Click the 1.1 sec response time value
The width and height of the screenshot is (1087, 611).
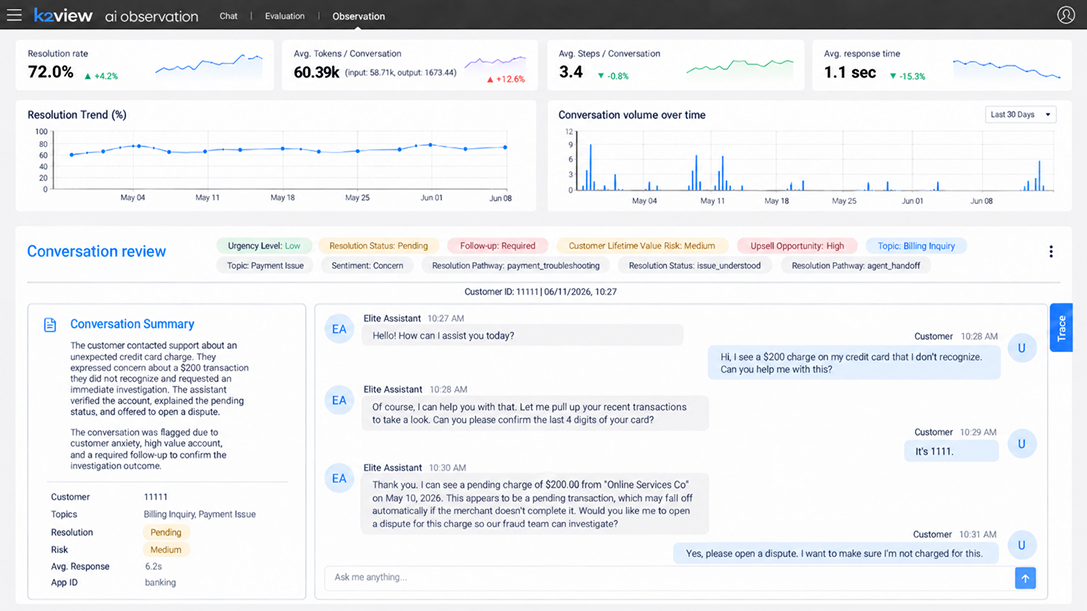tap(850, 72)
